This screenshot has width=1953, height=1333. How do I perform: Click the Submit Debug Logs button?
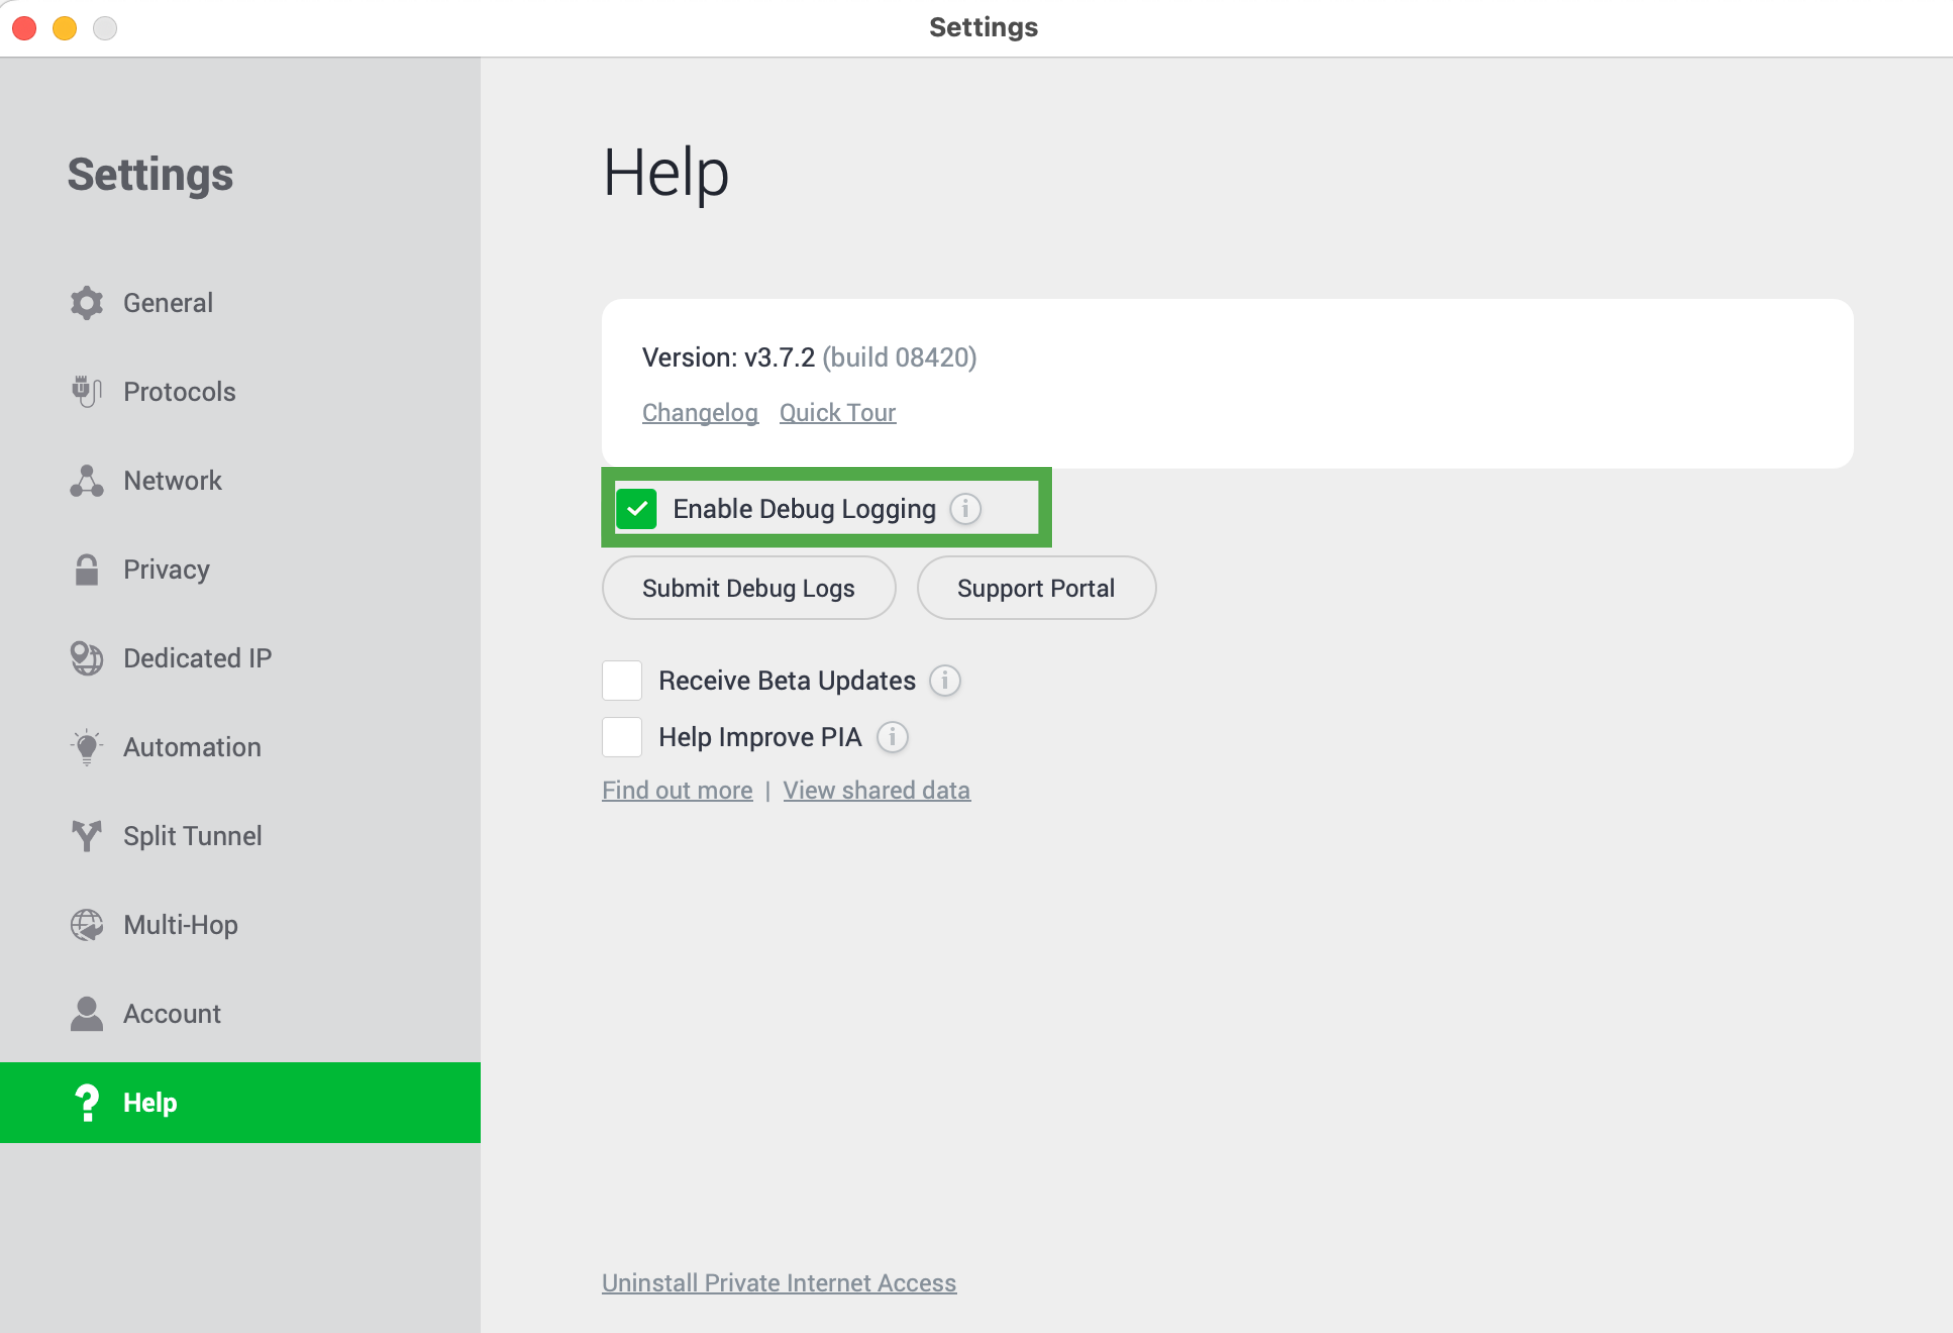pos(749,588)
